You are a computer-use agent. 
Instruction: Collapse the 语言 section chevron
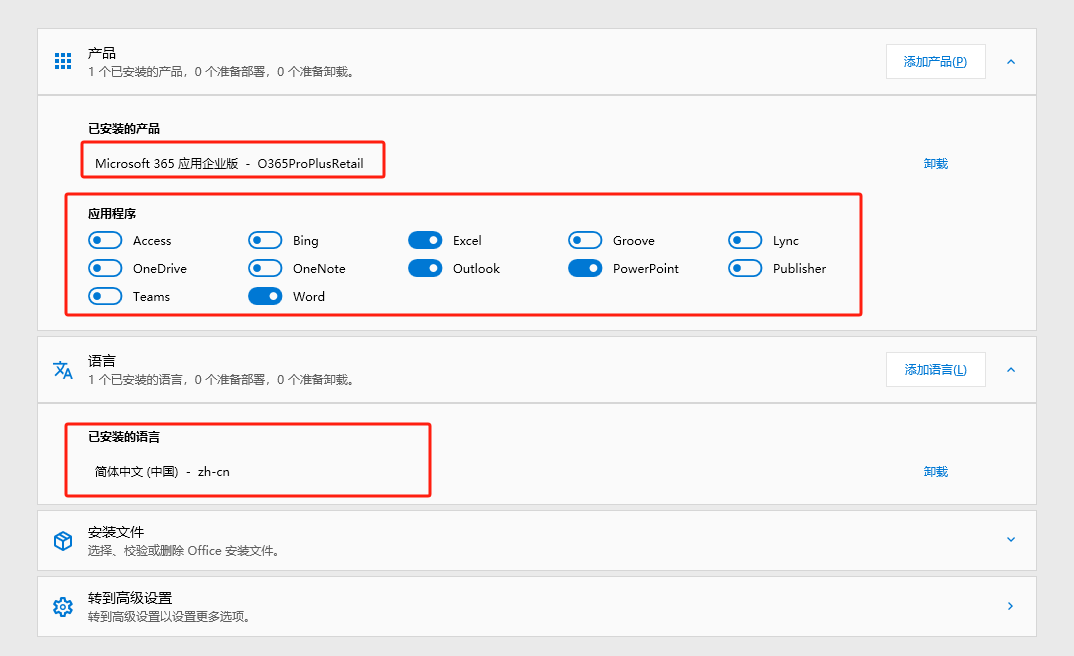[x=1011, y=370]
